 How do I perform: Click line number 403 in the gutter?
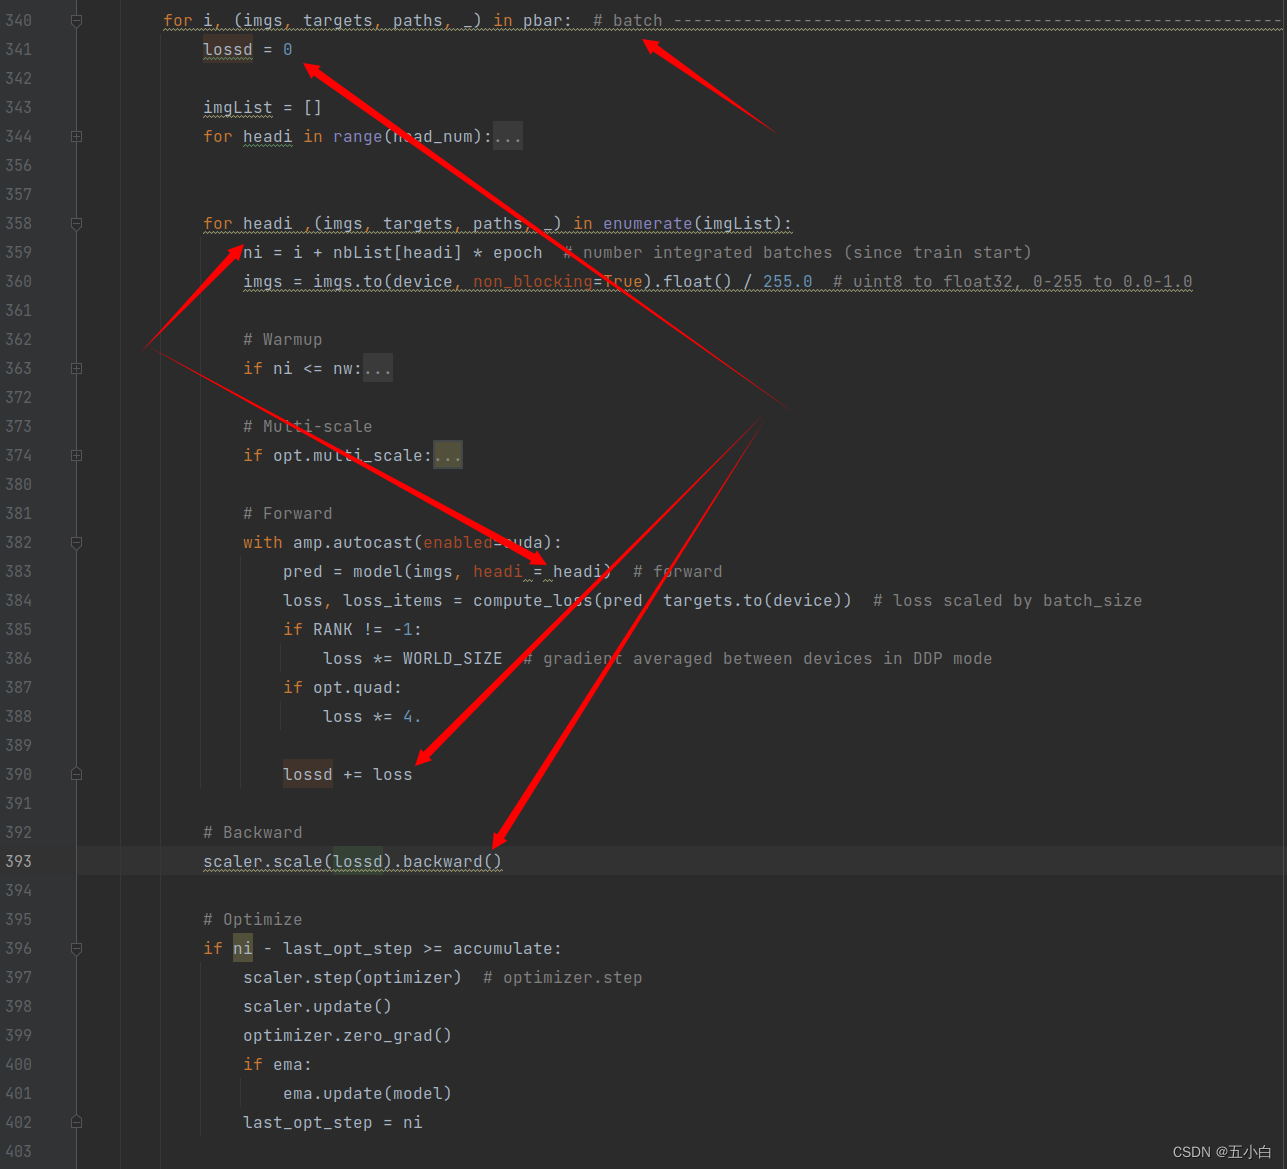(18, 1151)
